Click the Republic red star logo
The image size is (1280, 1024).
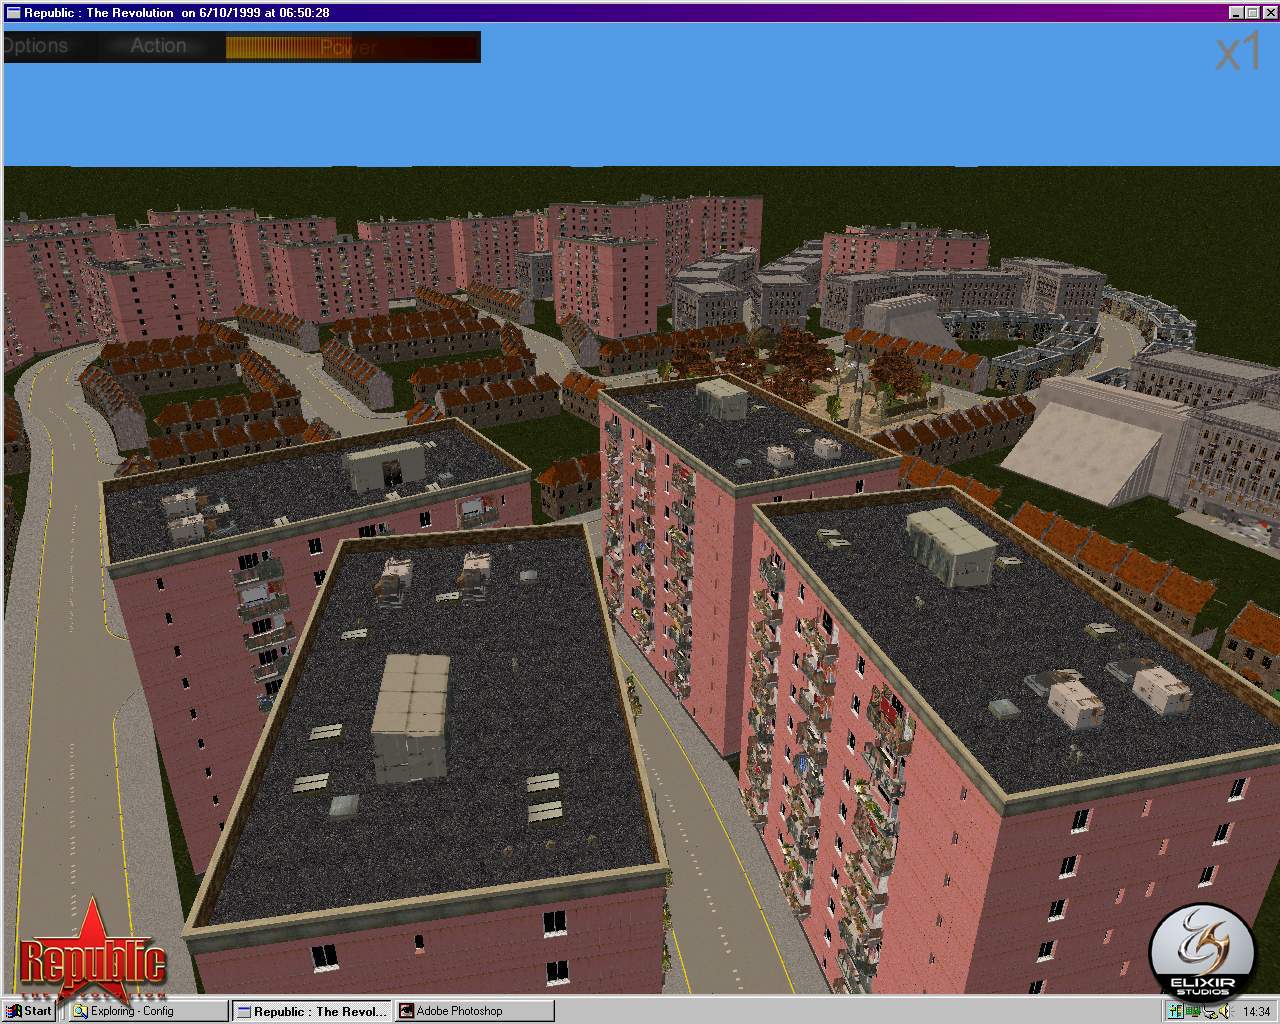(92, 951)
